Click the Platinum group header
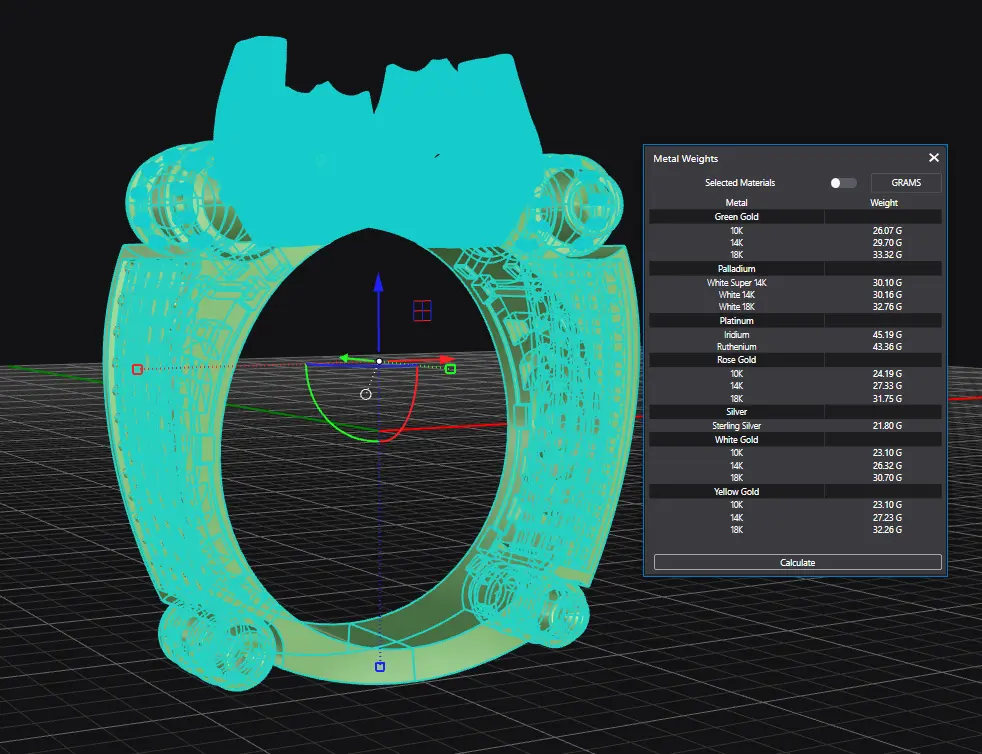This screenshot has height=754, width=982. click(x=736, y=320)
